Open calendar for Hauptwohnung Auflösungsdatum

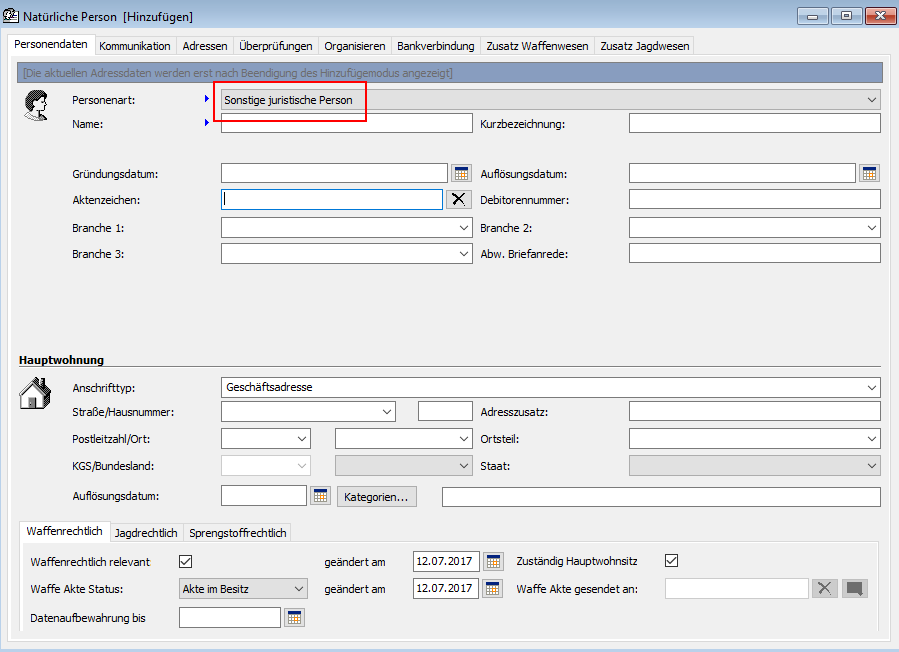coord(320,496)
